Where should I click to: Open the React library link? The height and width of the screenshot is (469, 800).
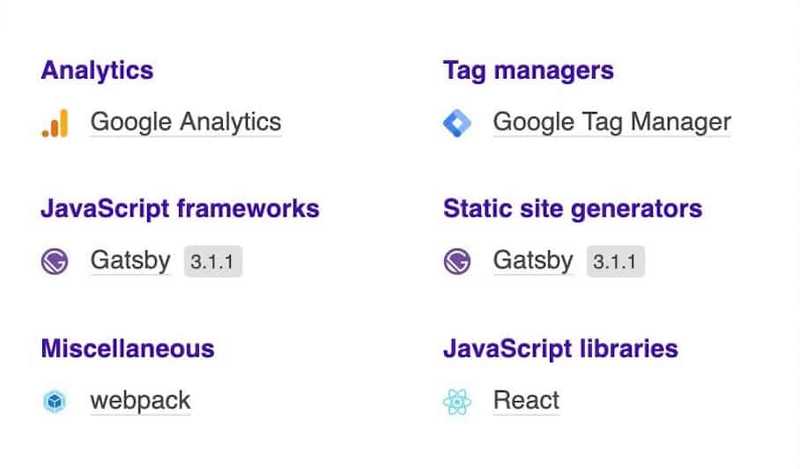click(x=526, y=401)
